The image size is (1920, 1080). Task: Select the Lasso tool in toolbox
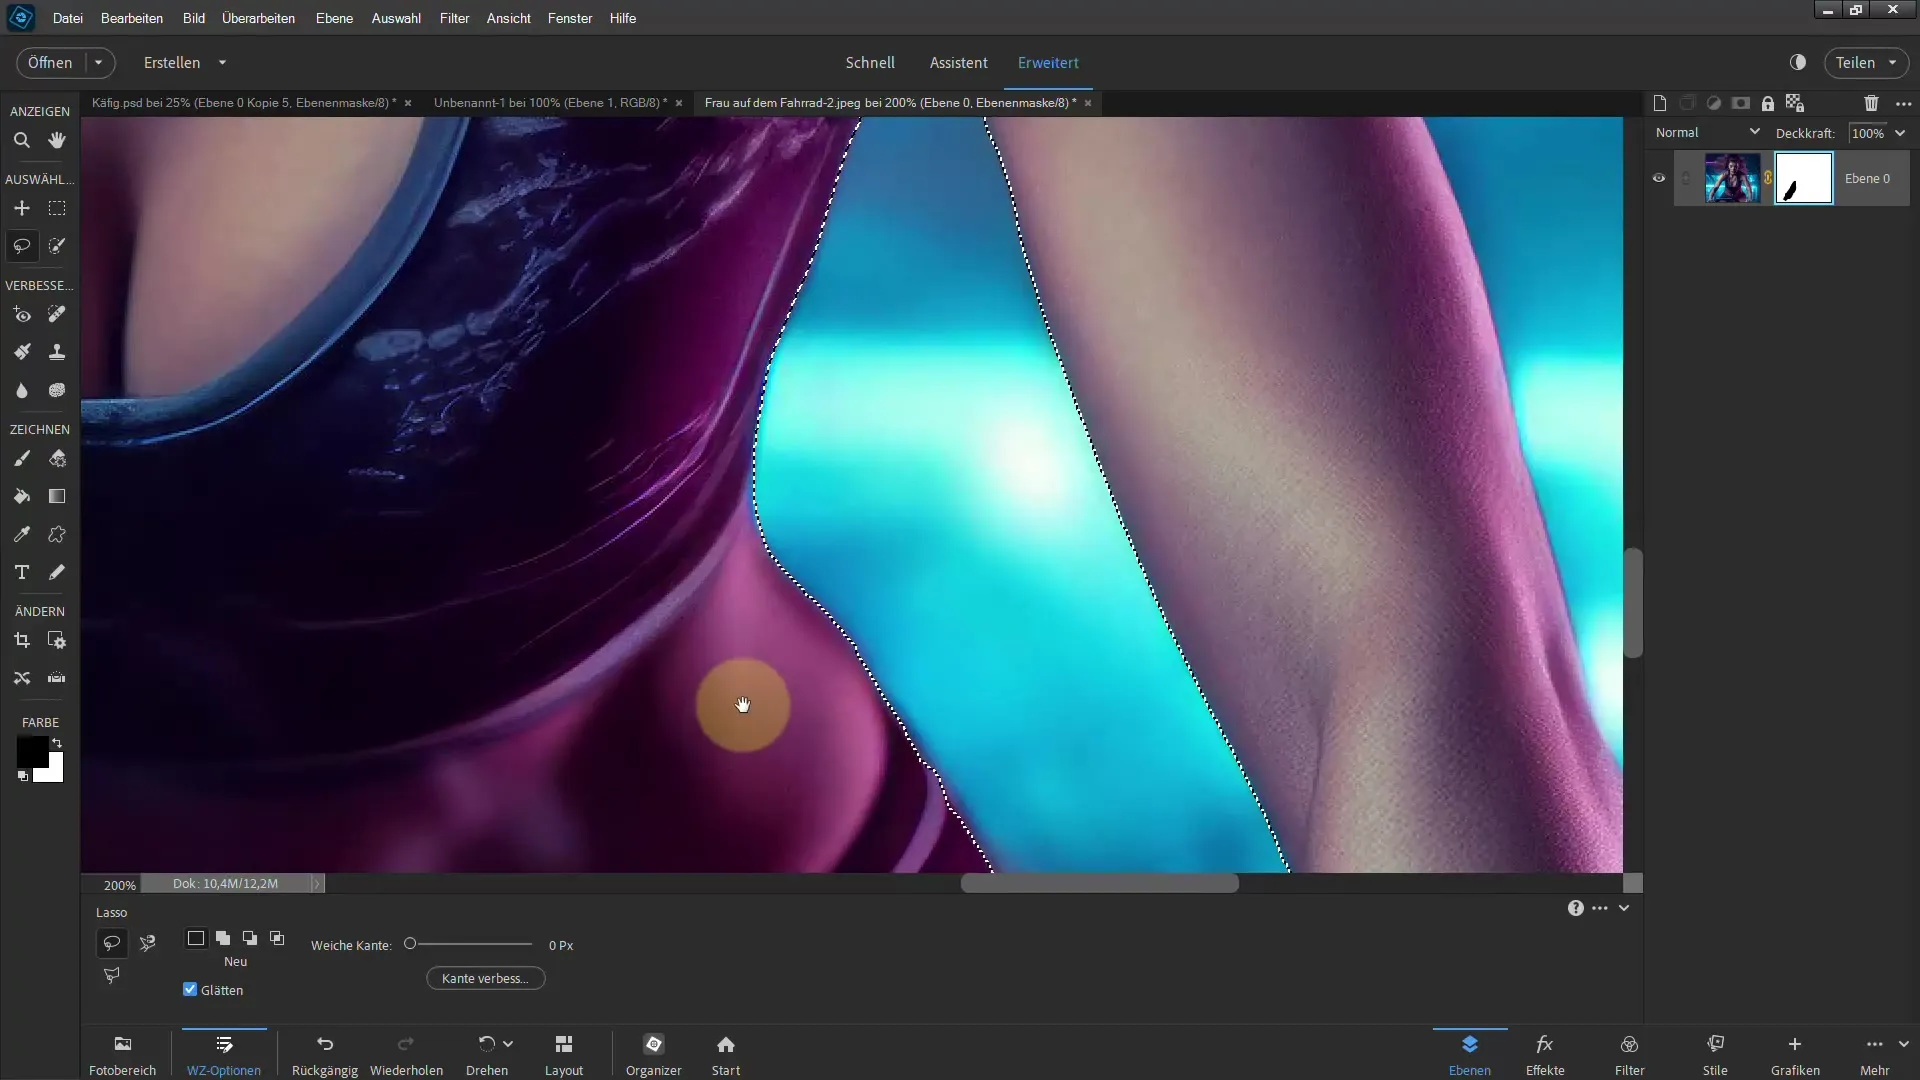click(21, 246)
